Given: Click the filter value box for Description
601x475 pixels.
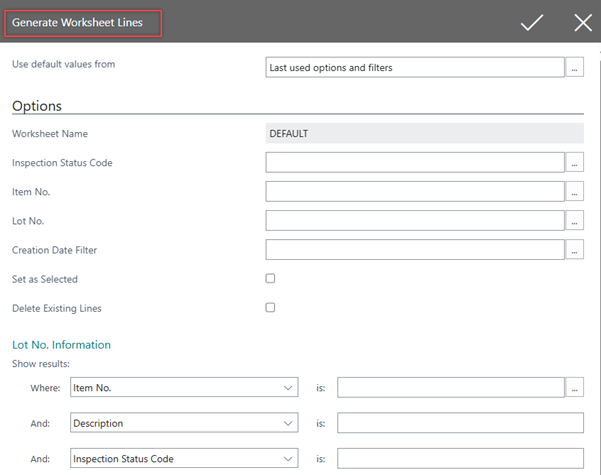Looking at the screenshot, I should coord(460,423).
